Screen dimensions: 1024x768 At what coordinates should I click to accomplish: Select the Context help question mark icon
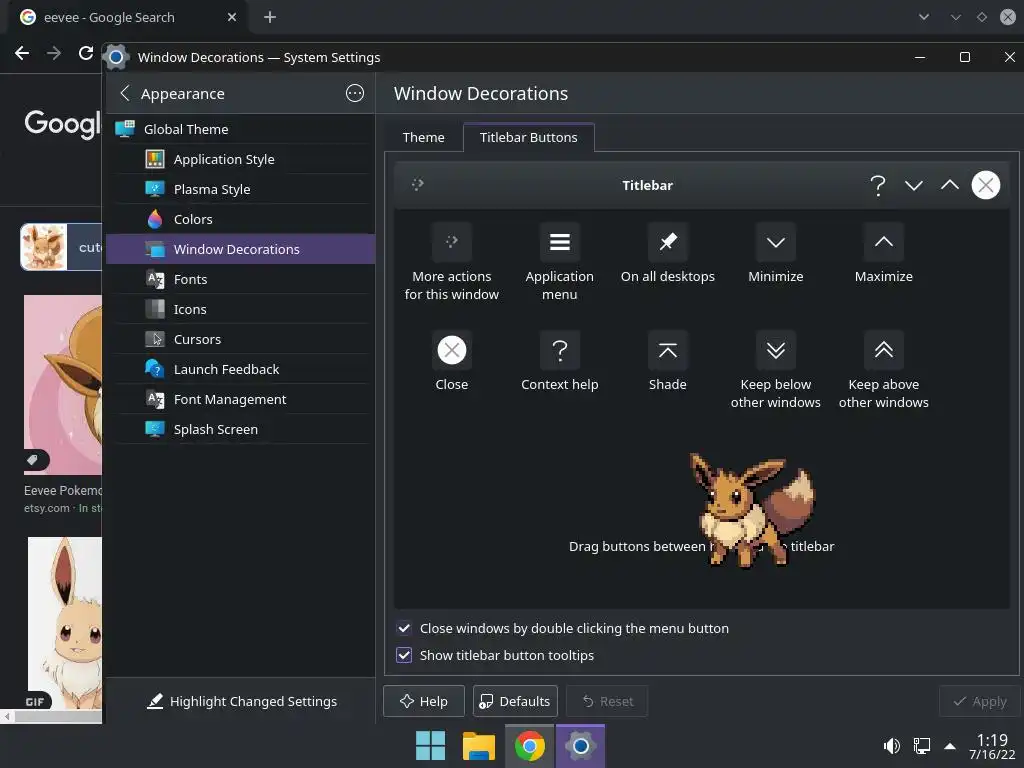click(x=560, y=350)
